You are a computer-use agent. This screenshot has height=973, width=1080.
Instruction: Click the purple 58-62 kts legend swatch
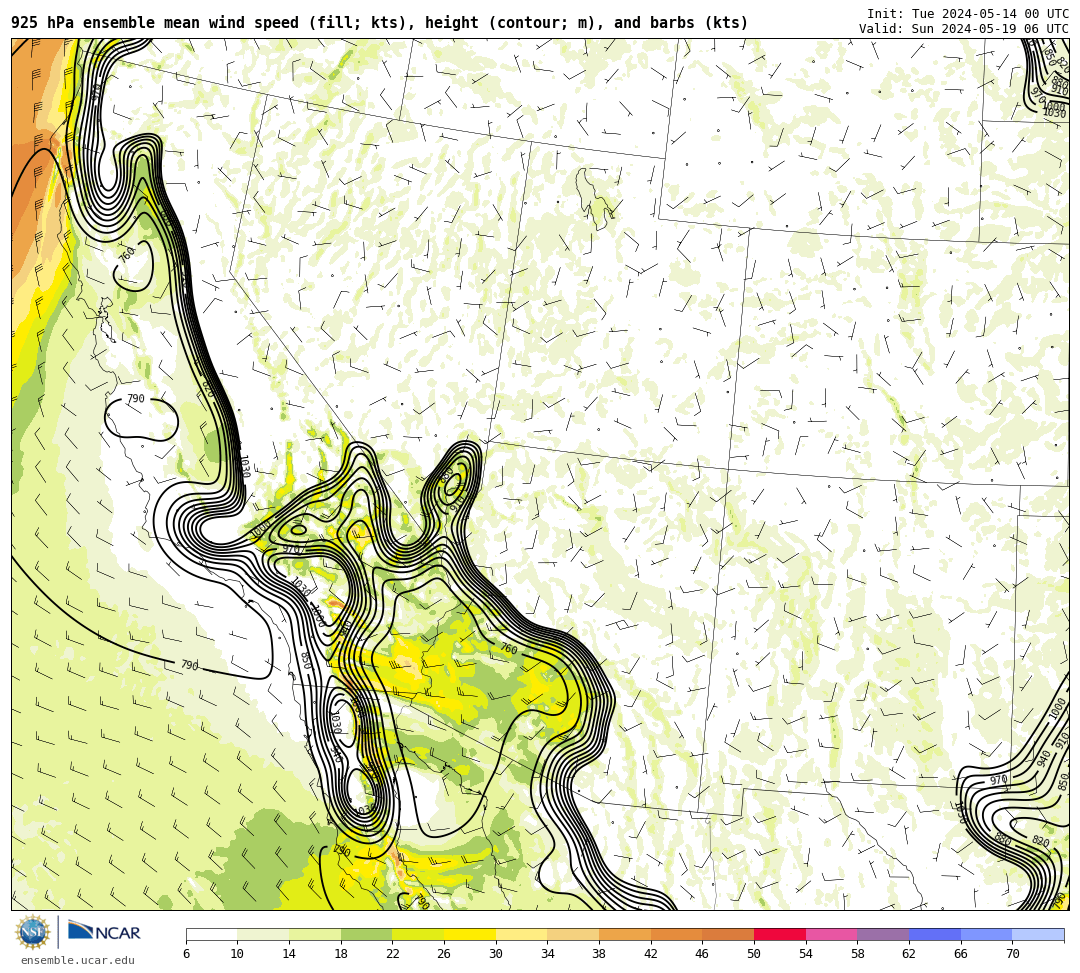[x=883, y=934]
